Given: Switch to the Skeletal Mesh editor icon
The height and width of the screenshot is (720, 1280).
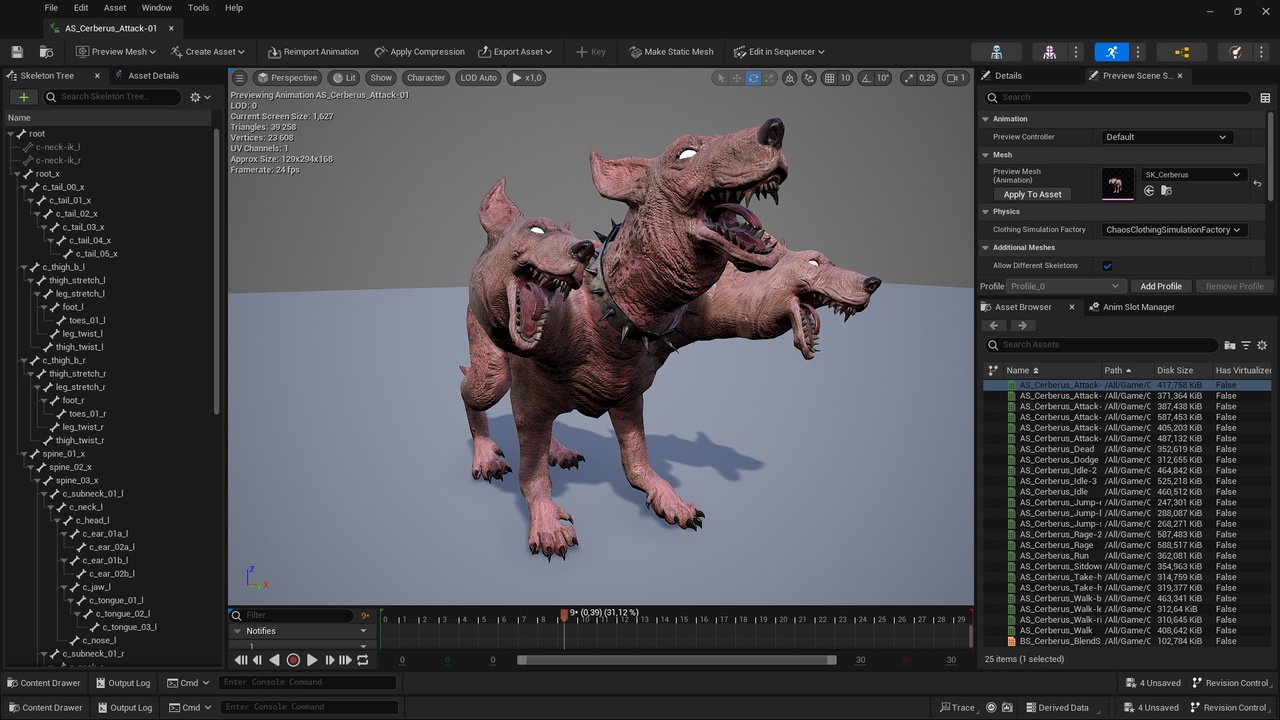Looking at the screenshot, I should coord(1049,51).
